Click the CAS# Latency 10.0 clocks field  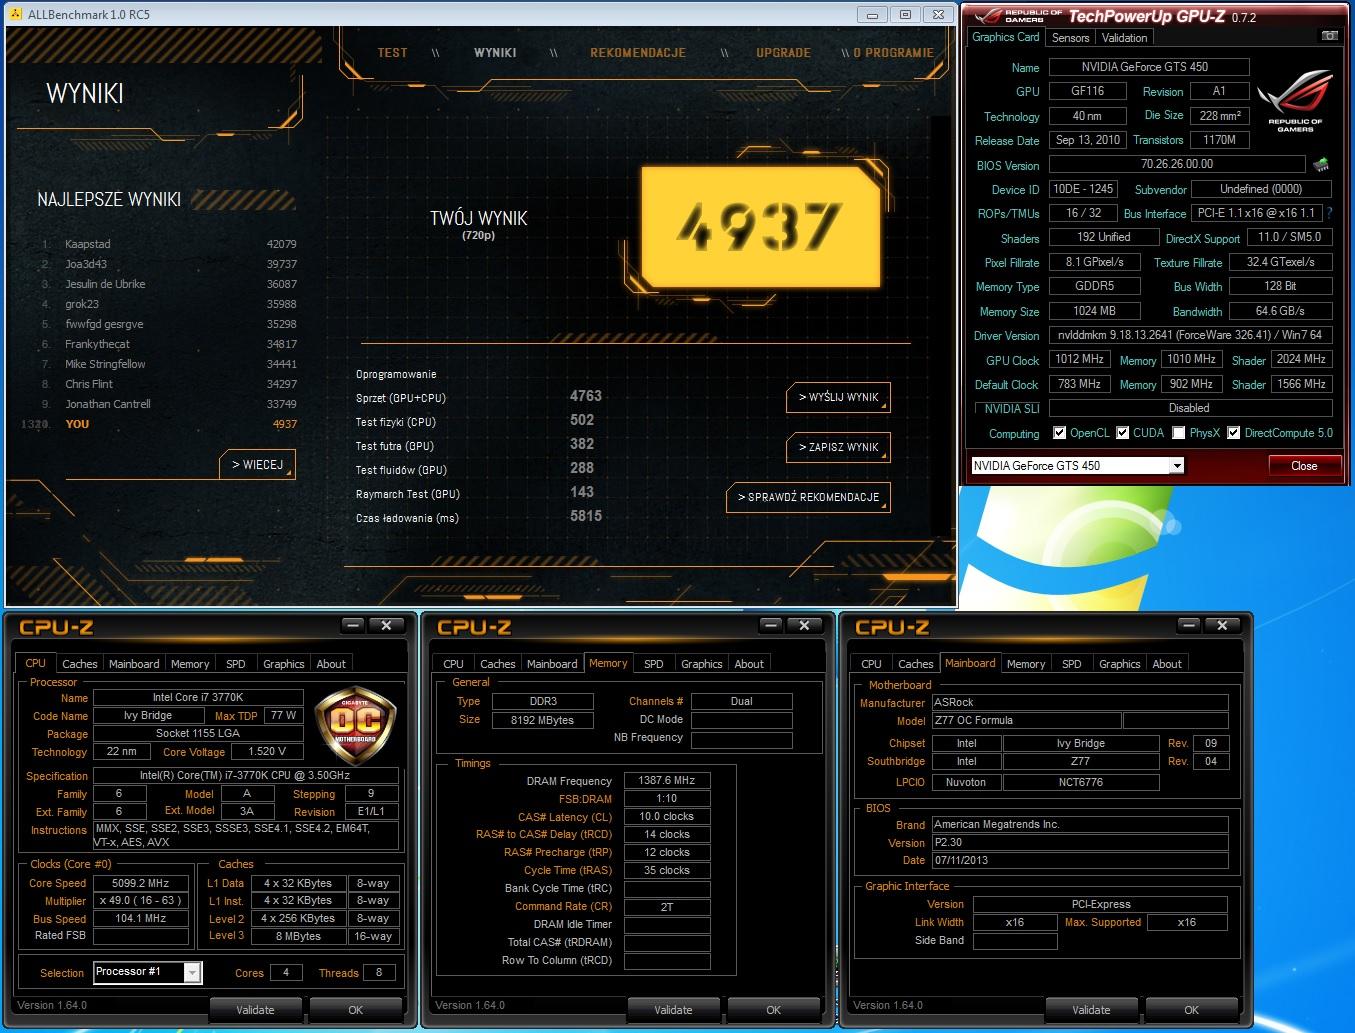[666, 816]
